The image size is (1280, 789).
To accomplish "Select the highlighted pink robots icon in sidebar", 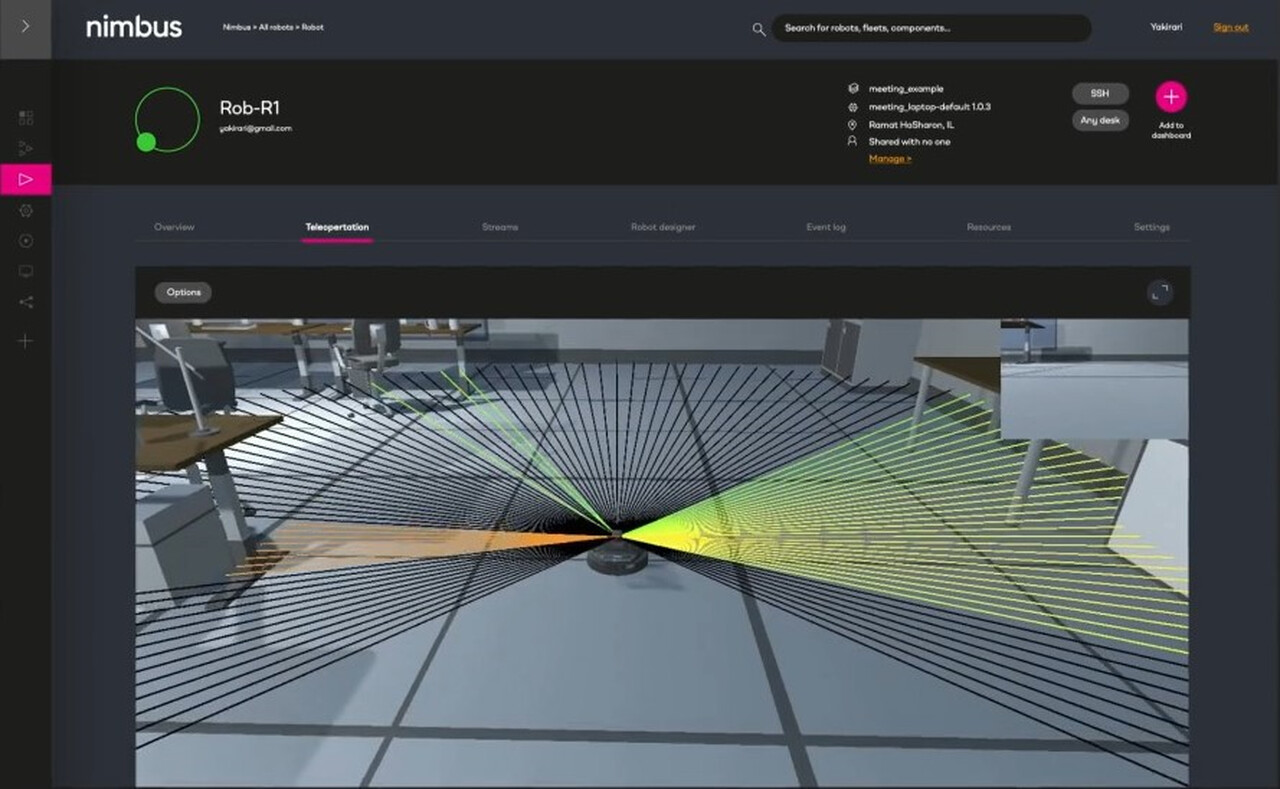I will pos(26,179).
